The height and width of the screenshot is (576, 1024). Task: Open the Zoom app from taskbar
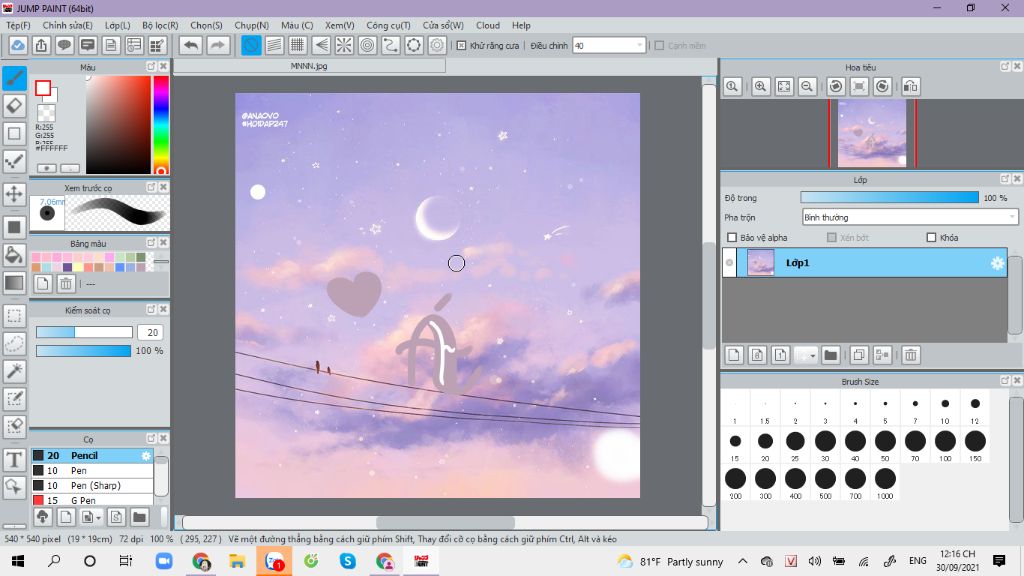pyautogui.click(x=164, y=561)
